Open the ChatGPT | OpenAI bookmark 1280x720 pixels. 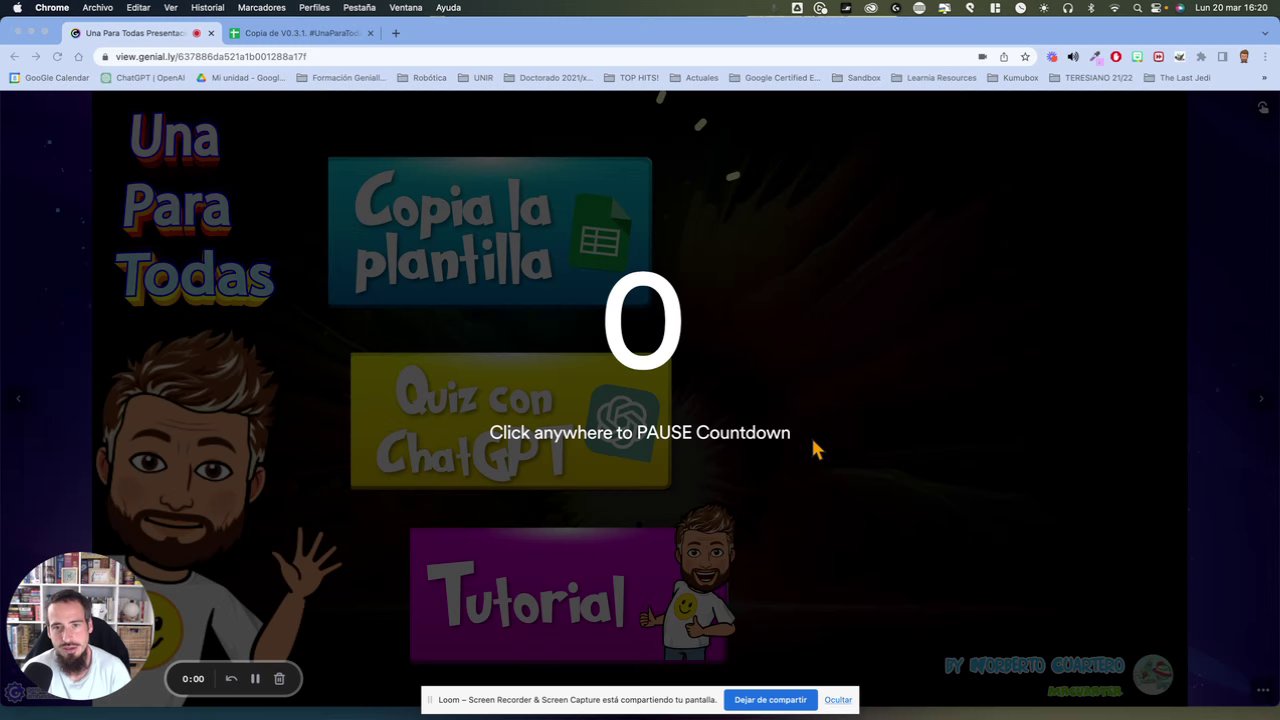pos(143,78)
